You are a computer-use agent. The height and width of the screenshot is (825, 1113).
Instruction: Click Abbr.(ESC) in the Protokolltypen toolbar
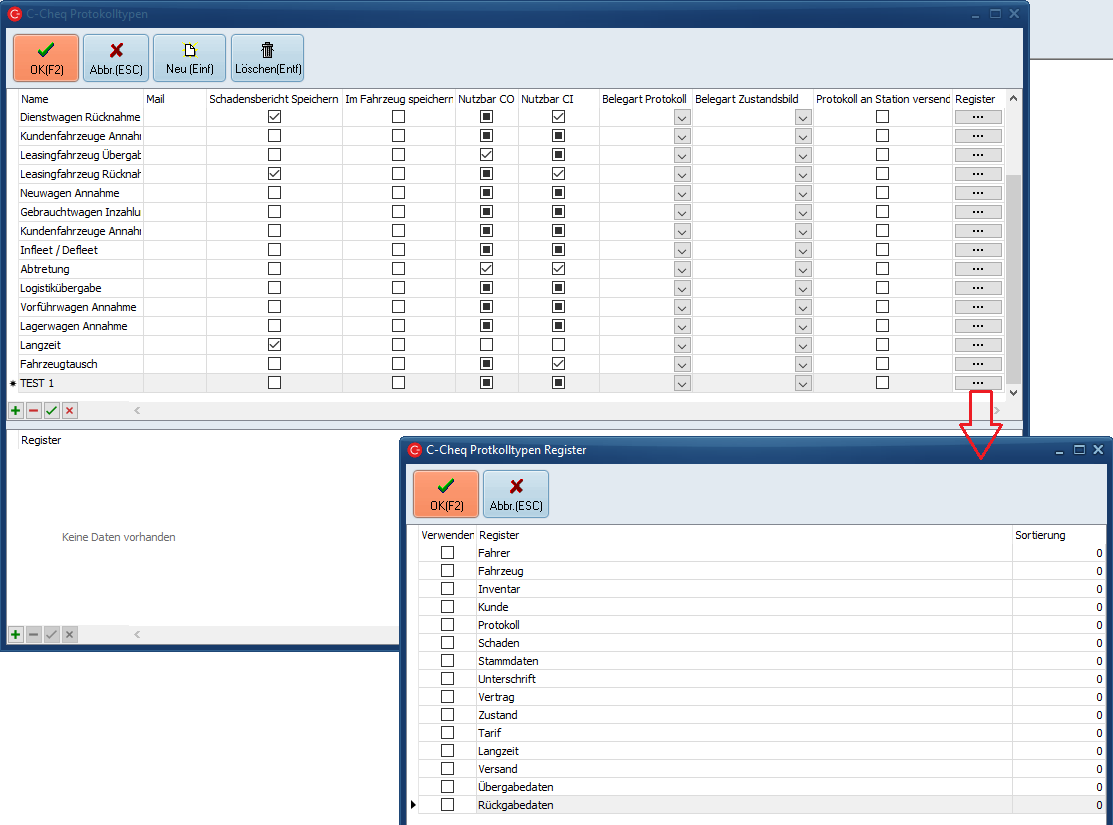coord(116,58)
